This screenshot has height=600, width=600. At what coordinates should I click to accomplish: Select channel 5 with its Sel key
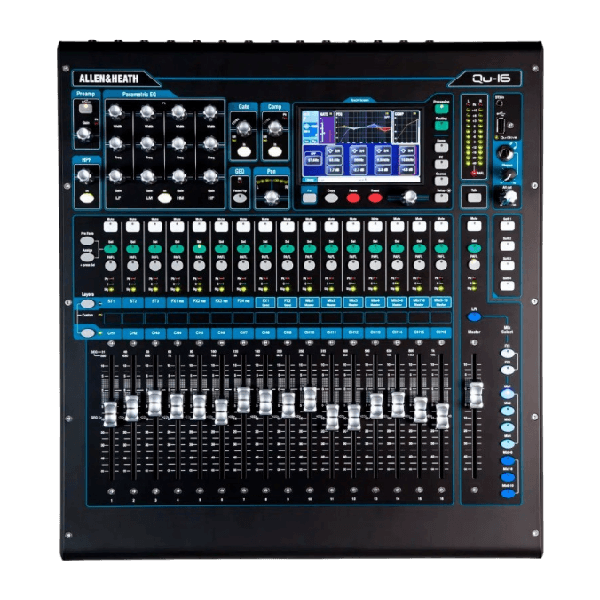pyautogui.click(x=199, y=249)
